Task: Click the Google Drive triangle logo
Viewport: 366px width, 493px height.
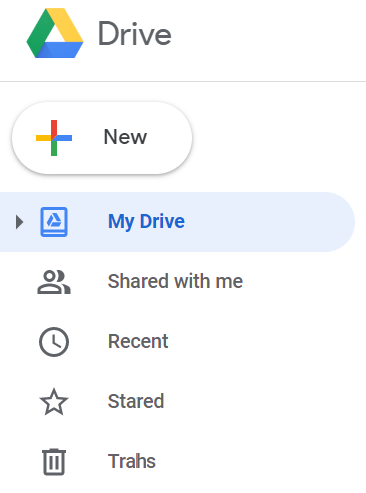Action: pos(55,33)
